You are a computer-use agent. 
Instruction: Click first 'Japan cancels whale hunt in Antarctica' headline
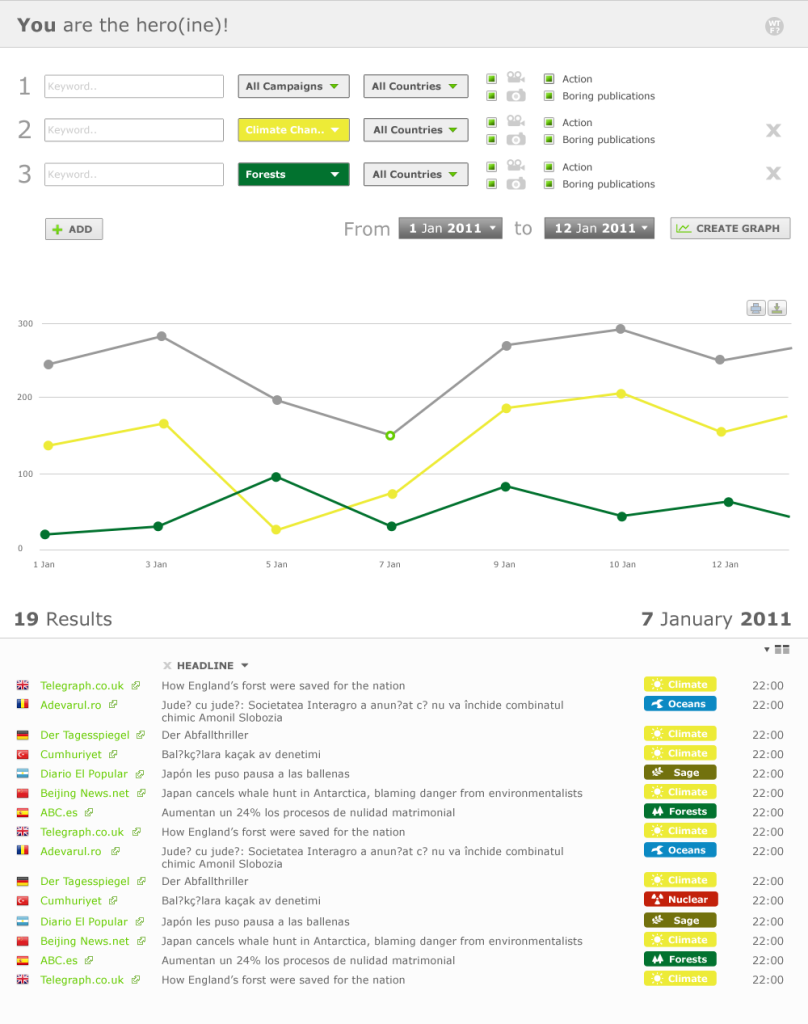point(372,793)
